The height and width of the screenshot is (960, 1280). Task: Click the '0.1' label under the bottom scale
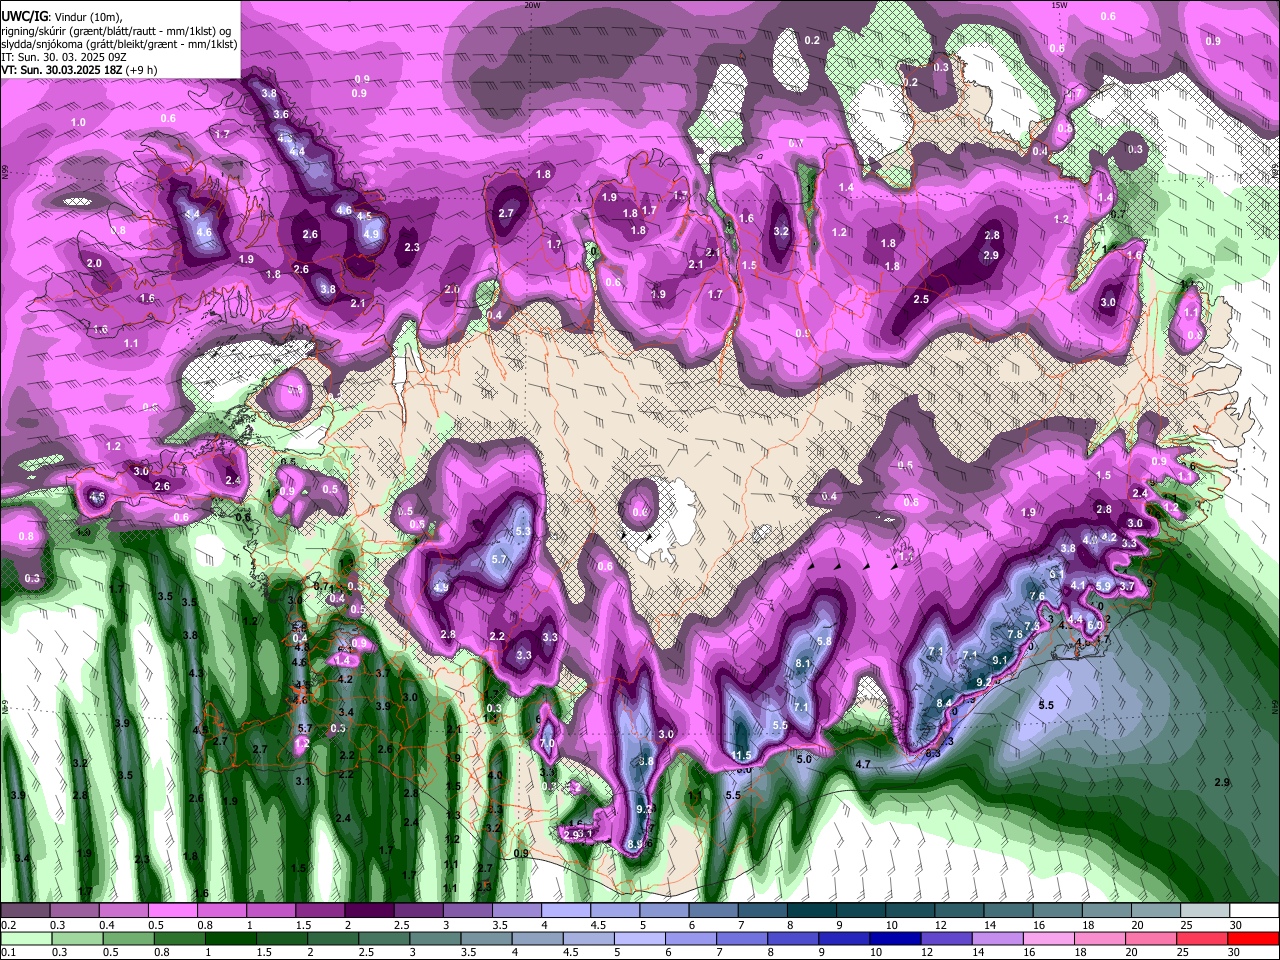[8, 953]
